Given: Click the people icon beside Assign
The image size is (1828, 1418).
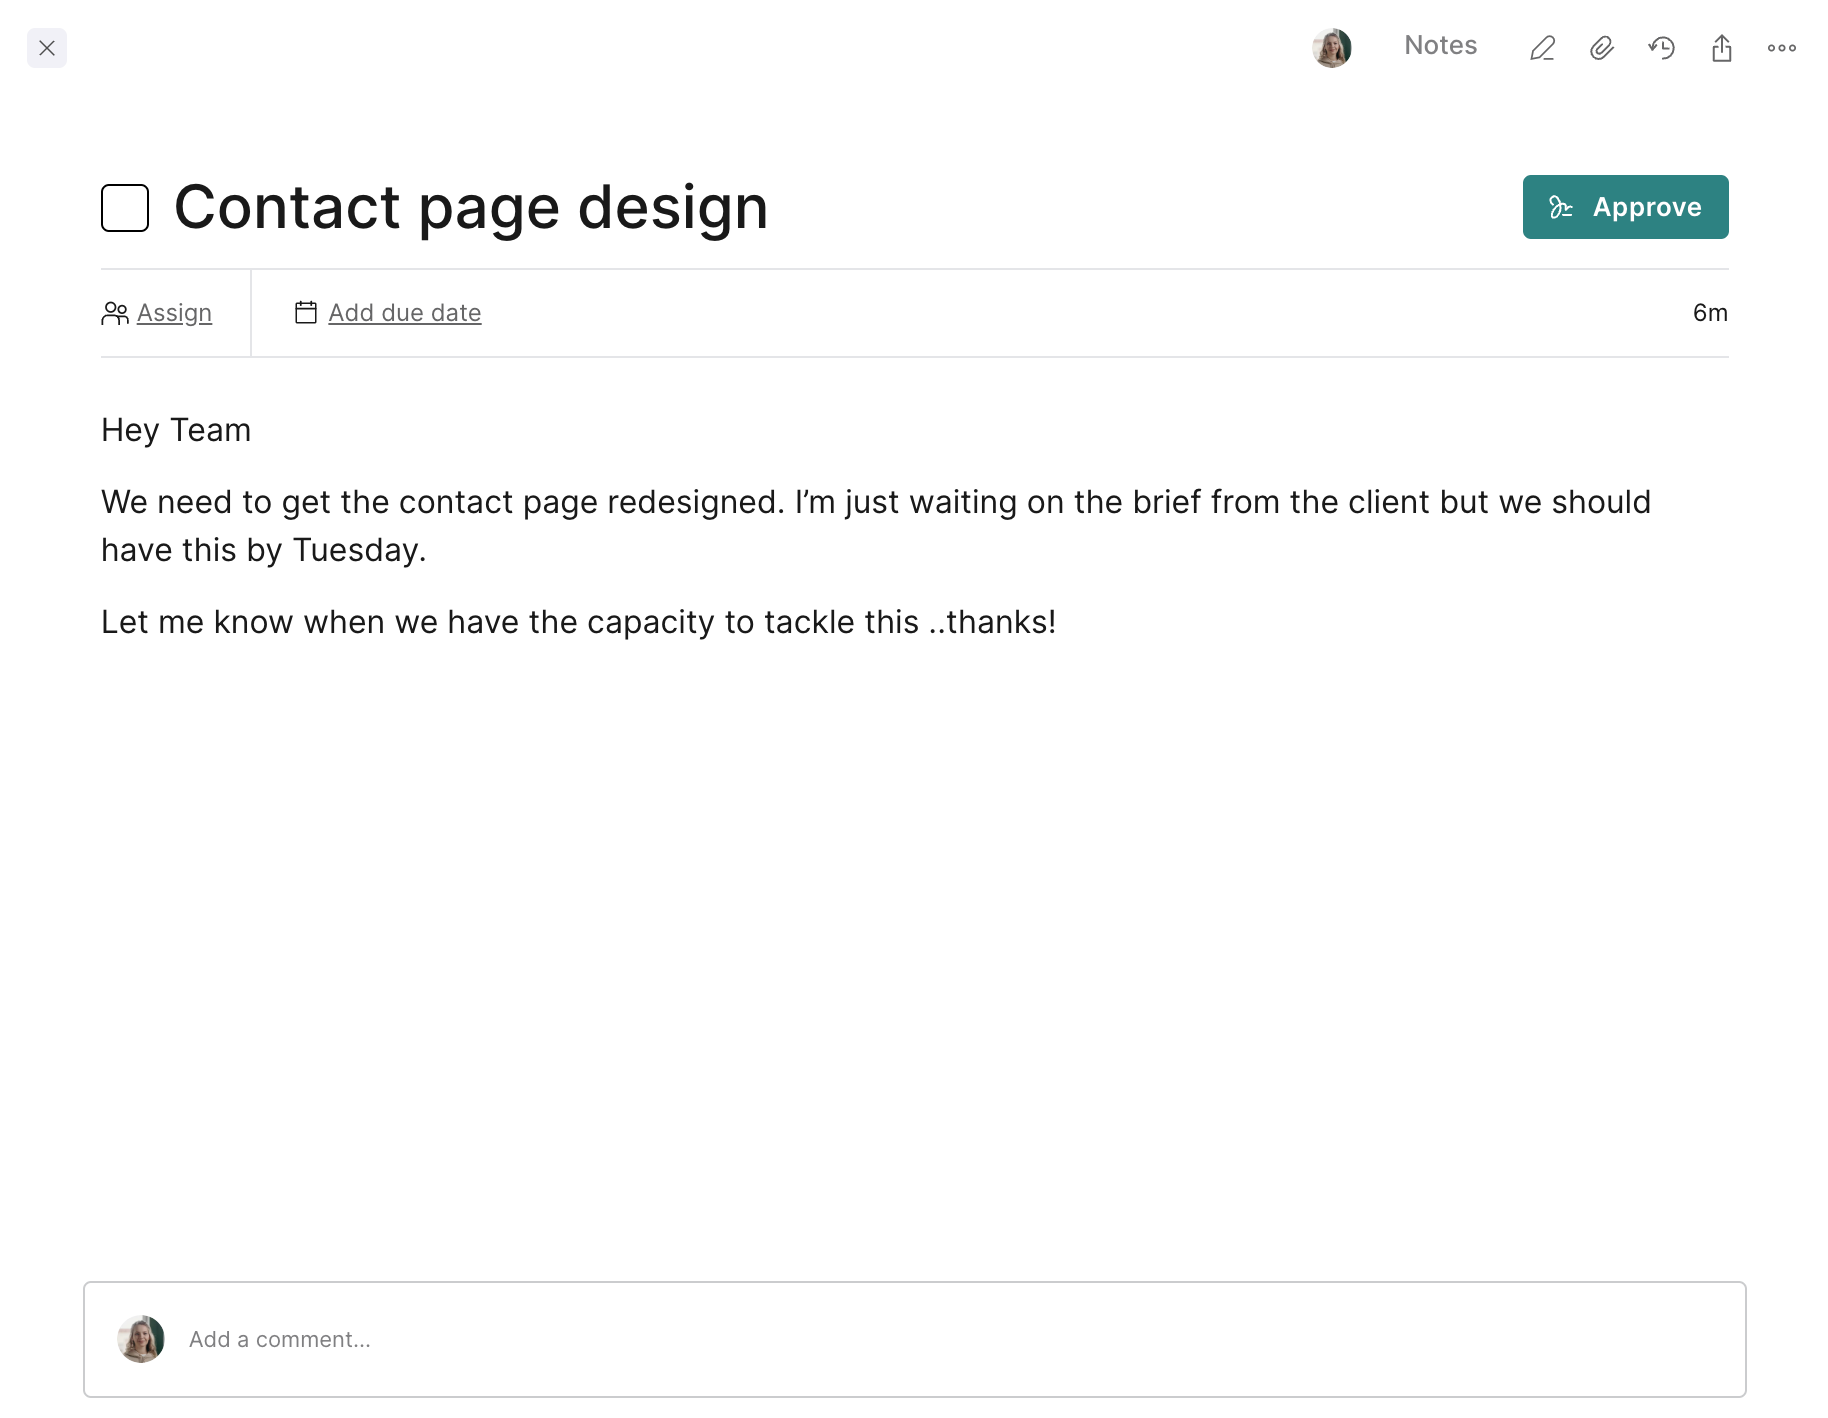Looking at the screenshot, I should click(115, 314).
